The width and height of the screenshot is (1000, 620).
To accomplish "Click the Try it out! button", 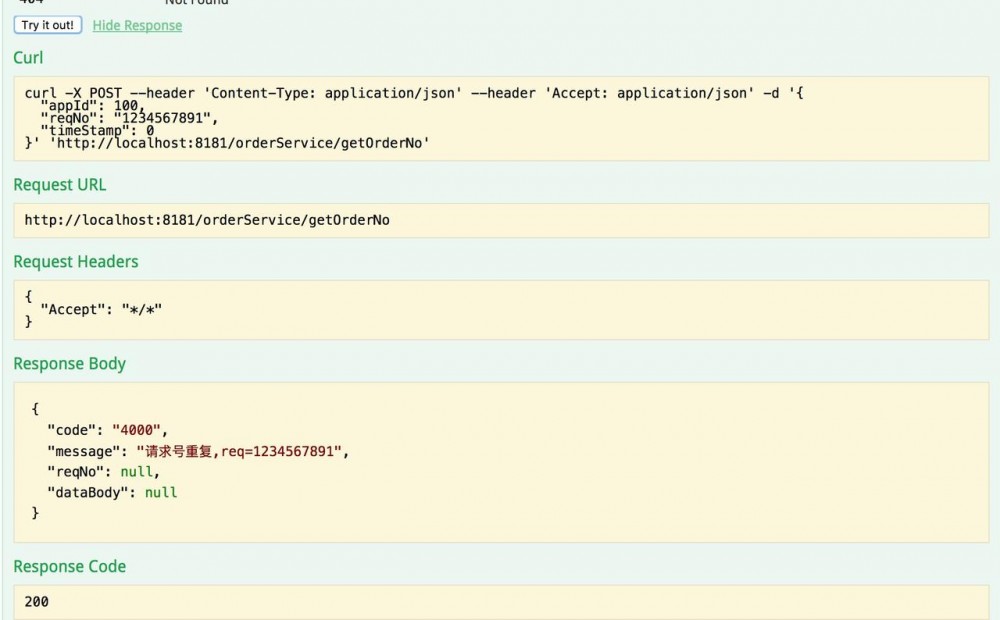I will pyautogui.click(x=48, y=25).
